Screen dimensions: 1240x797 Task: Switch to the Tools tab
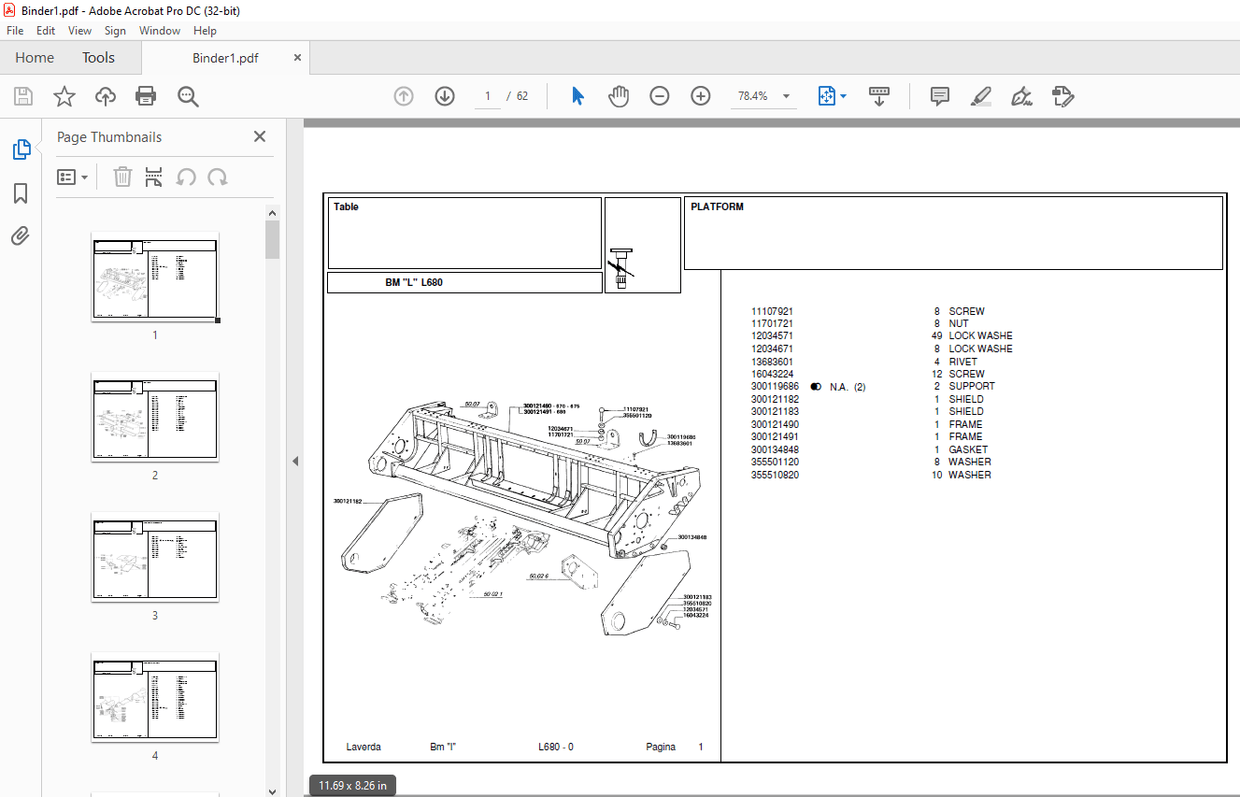point(98,57)
